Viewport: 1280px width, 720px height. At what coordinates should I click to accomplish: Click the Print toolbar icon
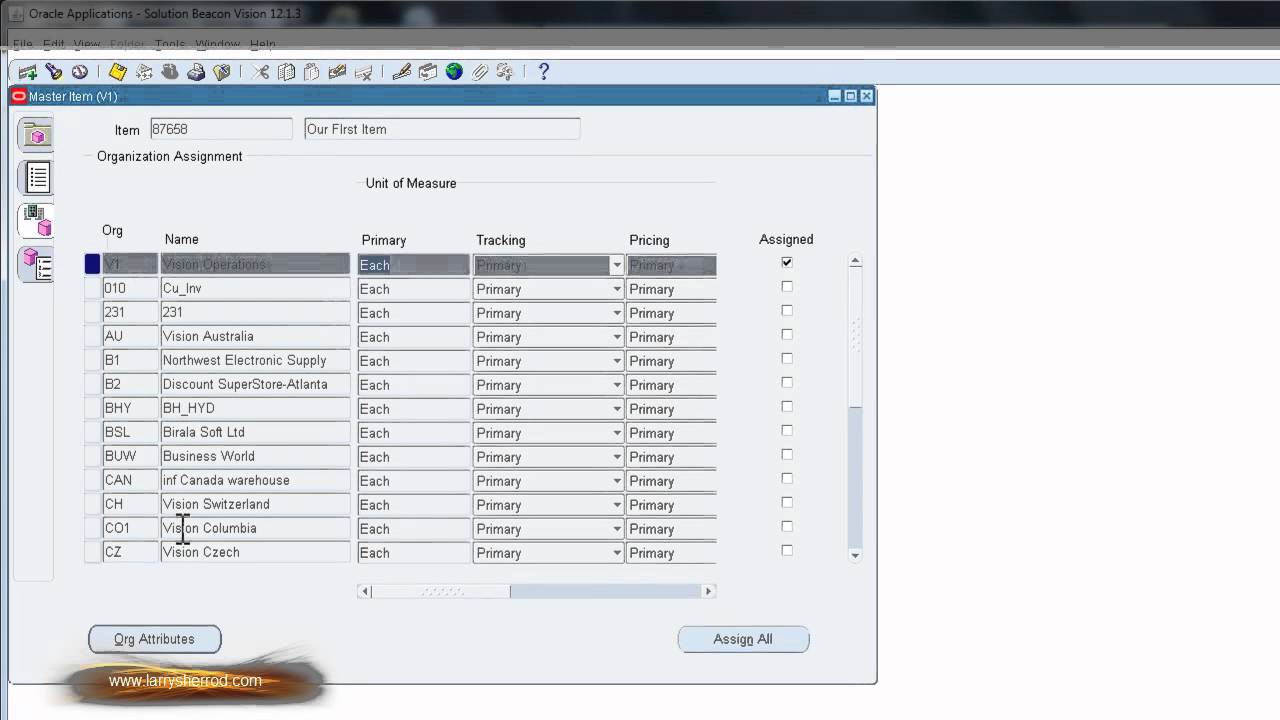pos(196,72)
